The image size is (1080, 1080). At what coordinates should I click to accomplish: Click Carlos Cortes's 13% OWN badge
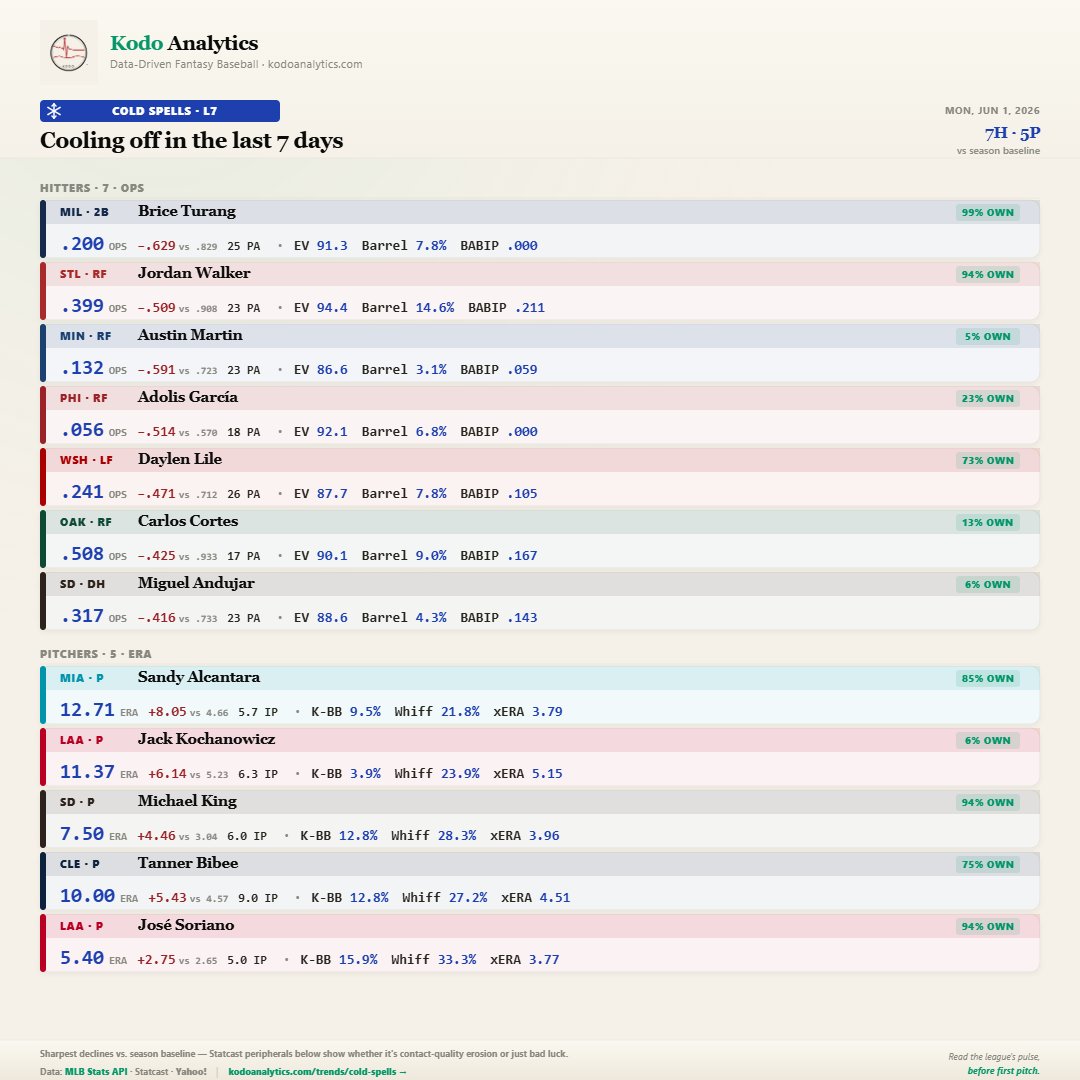tap(988, 522)
